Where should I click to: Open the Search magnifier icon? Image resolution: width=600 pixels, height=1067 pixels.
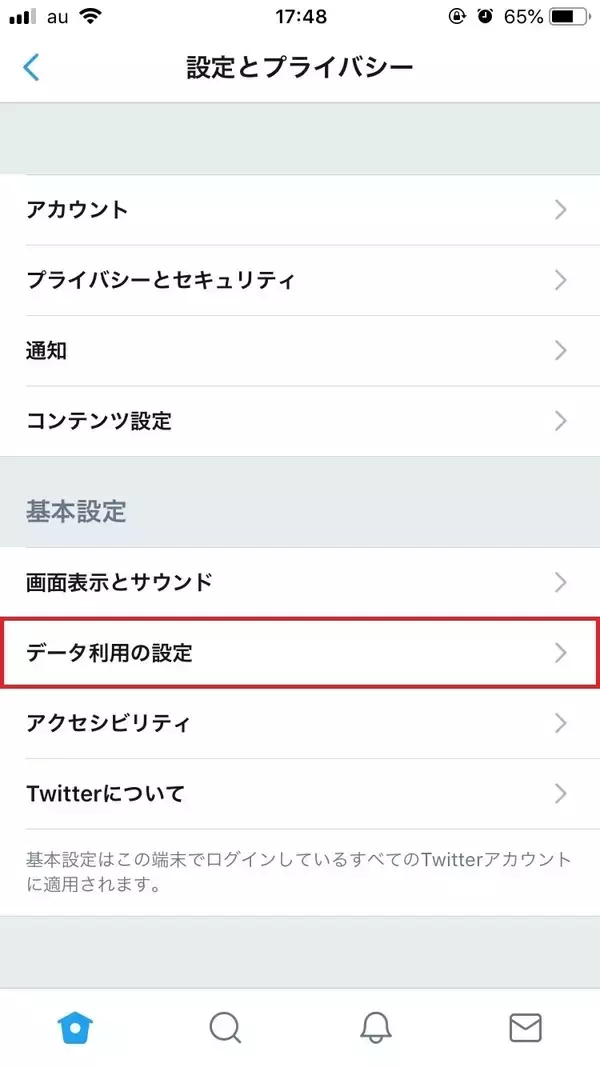pyautogui.click(x=225, y=1027)
